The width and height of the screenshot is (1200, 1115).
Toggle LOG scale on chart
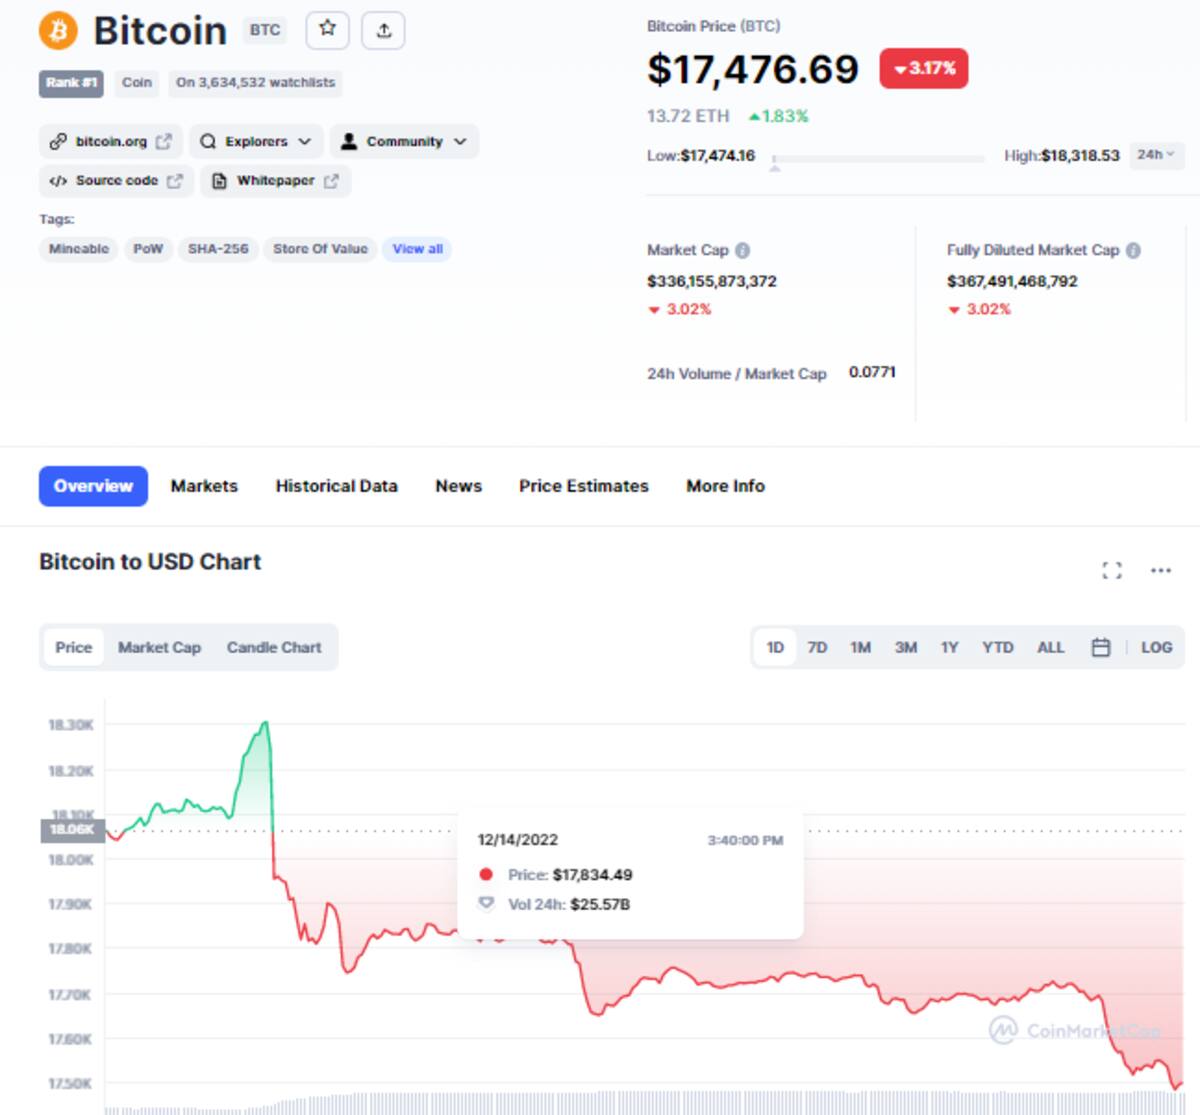tap(1156, 648)
